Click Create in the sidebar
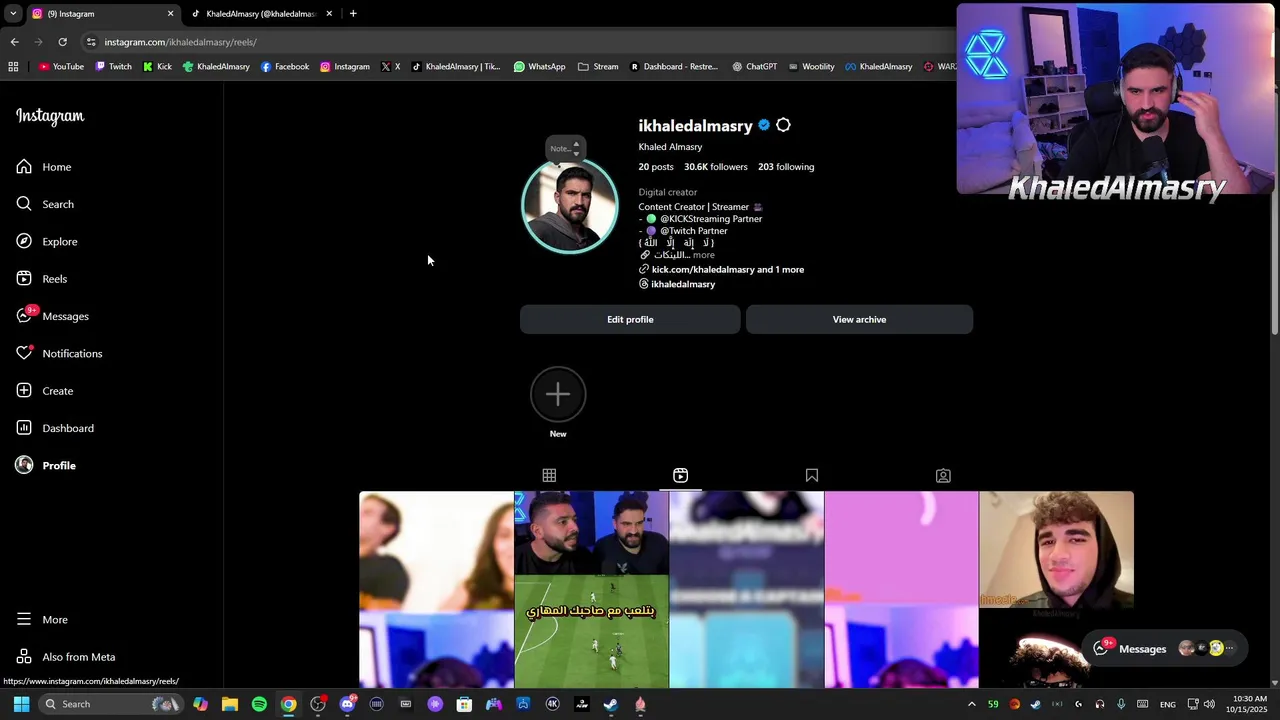 click(45, 391)
